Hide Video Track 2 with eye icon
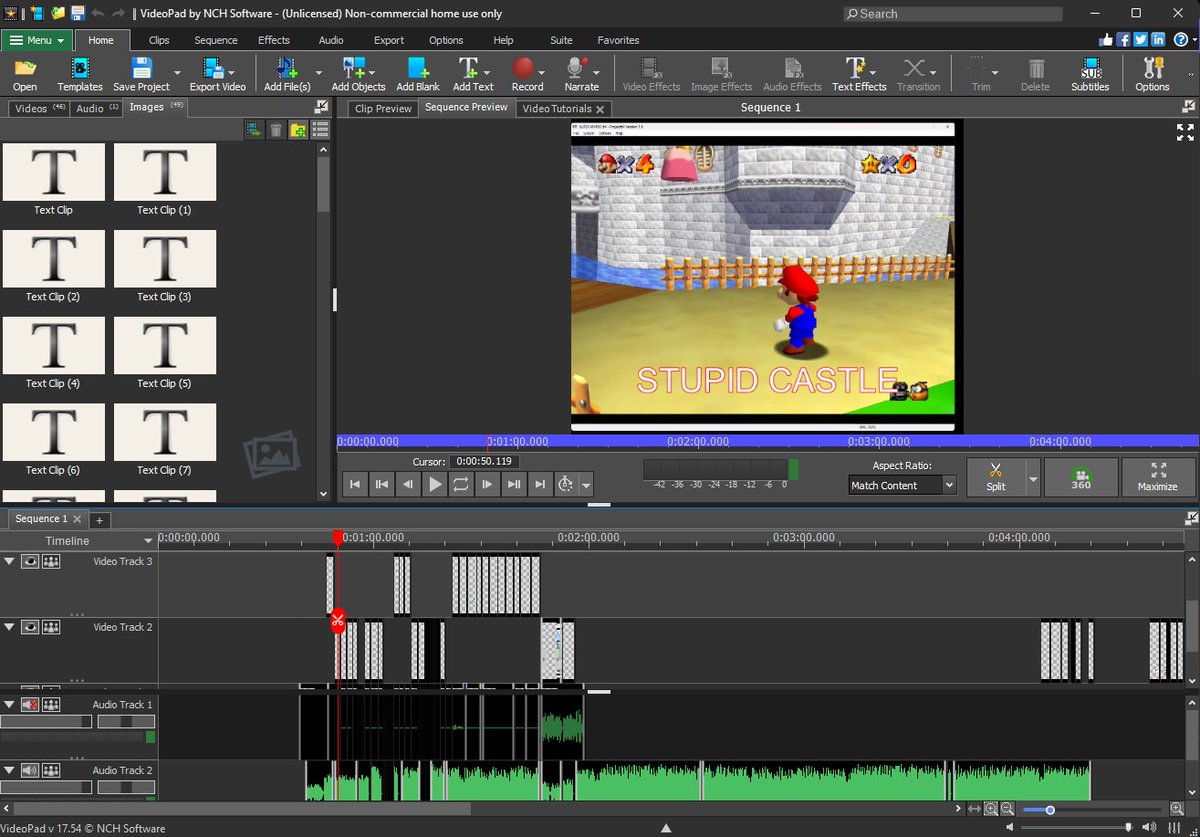 (x=31, y=627)
